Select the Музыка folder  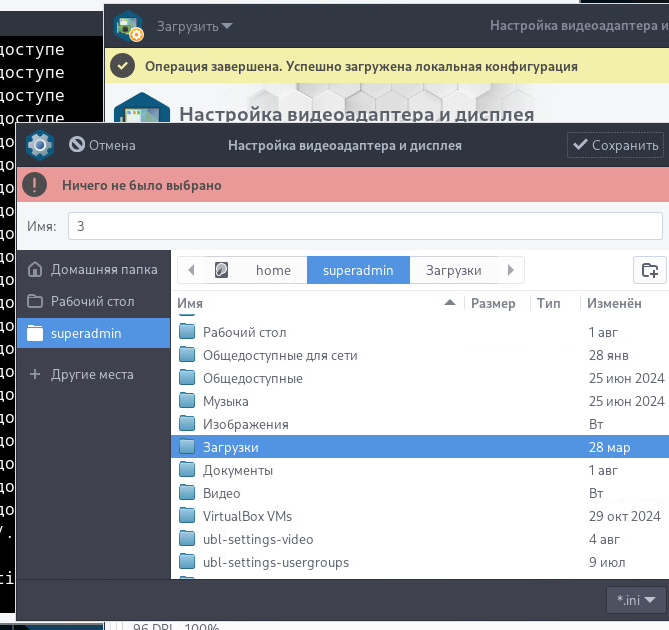point(420,401)
